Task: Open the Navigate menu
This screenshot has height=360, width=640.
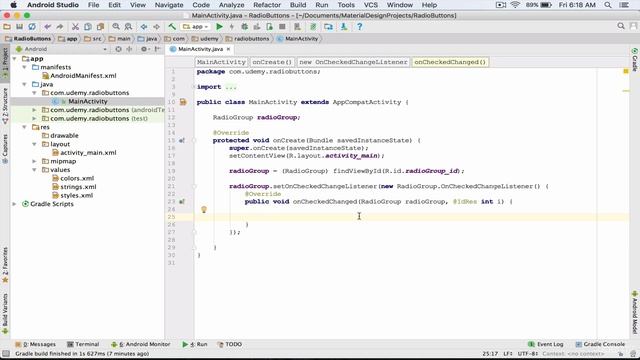Action: [x=169, y=5]
